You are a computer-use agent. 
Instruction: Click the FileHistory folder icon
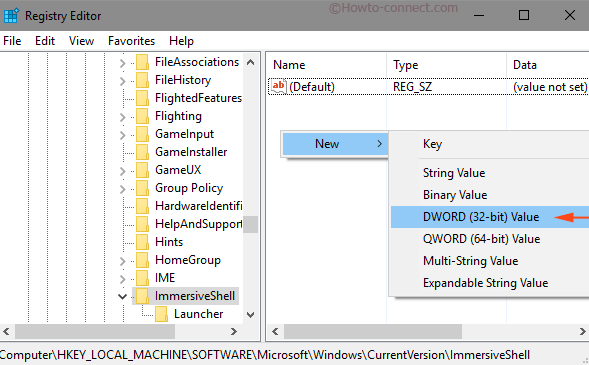coord(142,80)
